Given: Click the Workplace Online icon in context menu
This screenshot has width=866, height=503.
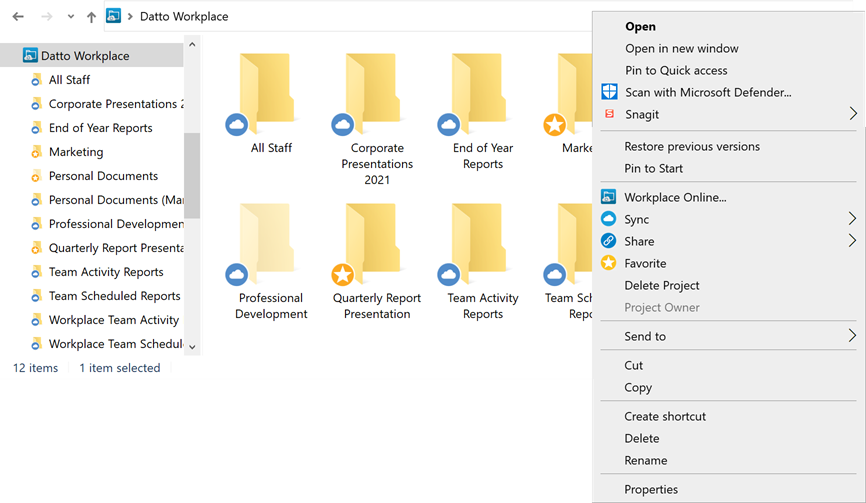Looking at the screenshot, I should click(608, 197).
